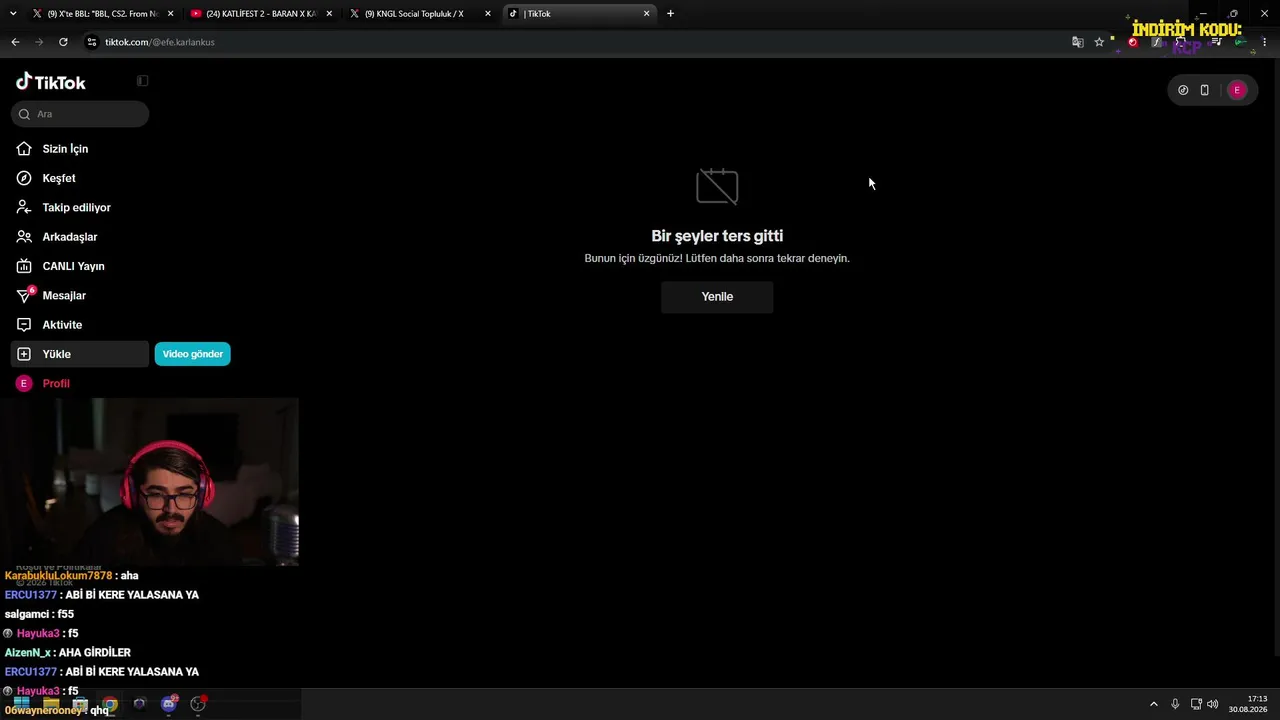View site information for tiktok.com
1280x720 pixels.
[92, 42]
